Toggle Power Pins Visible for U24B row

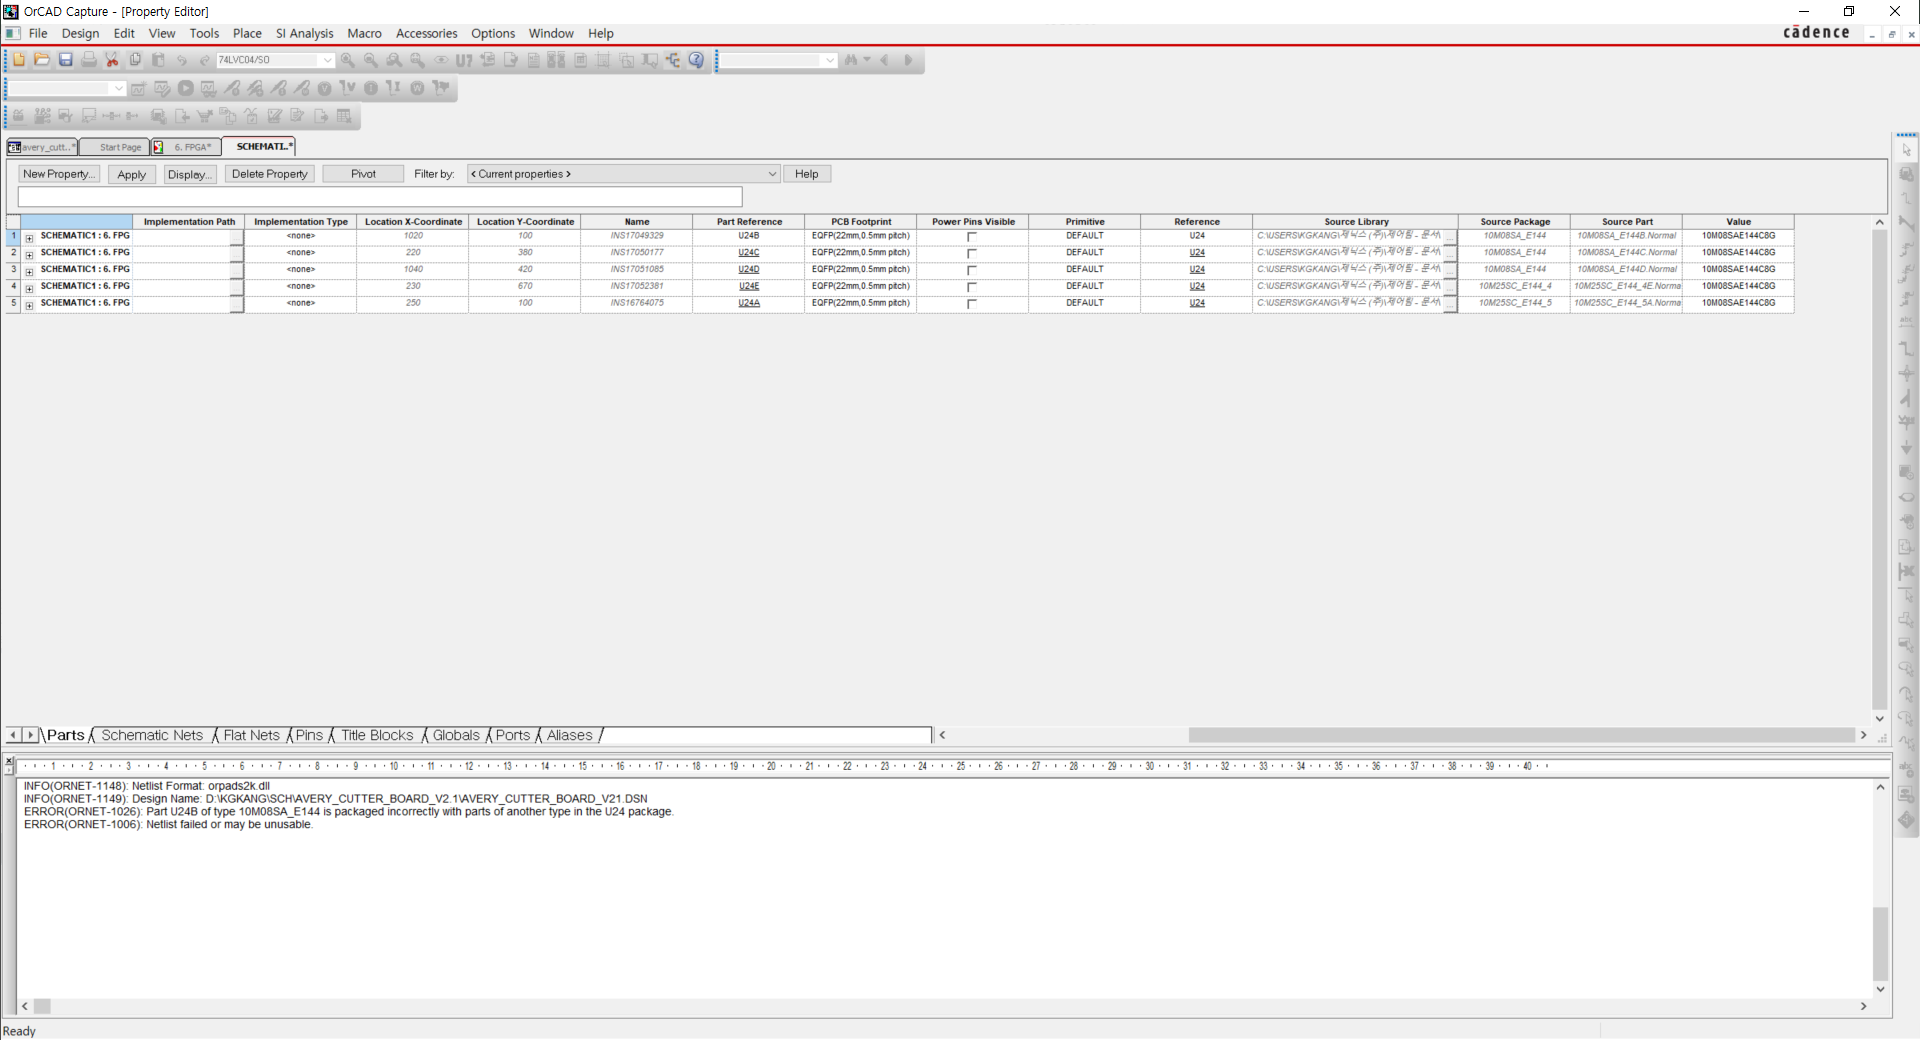tap(972, 237)
